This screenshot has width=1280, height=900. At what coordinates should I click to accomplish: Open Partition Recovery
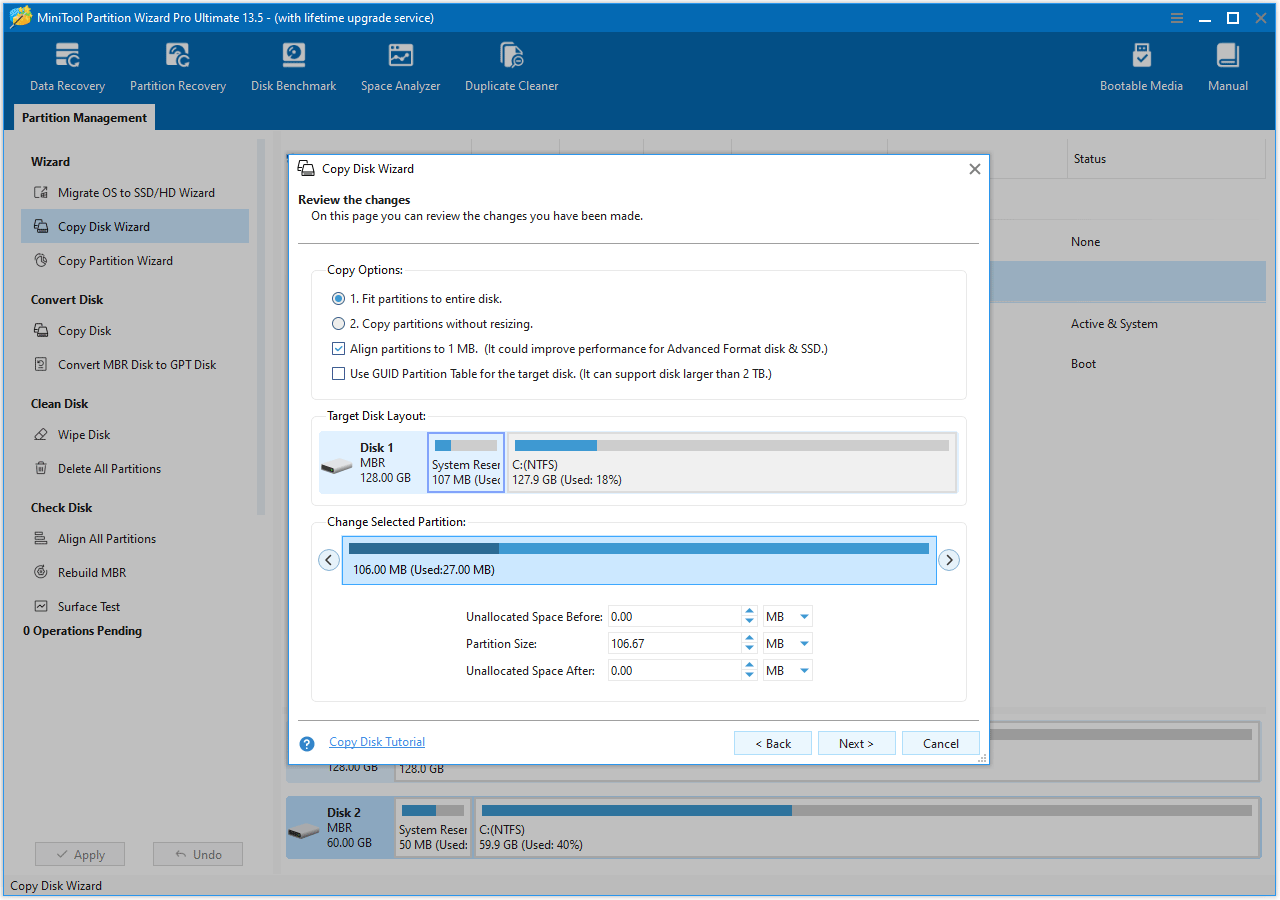tap(177, 65)
